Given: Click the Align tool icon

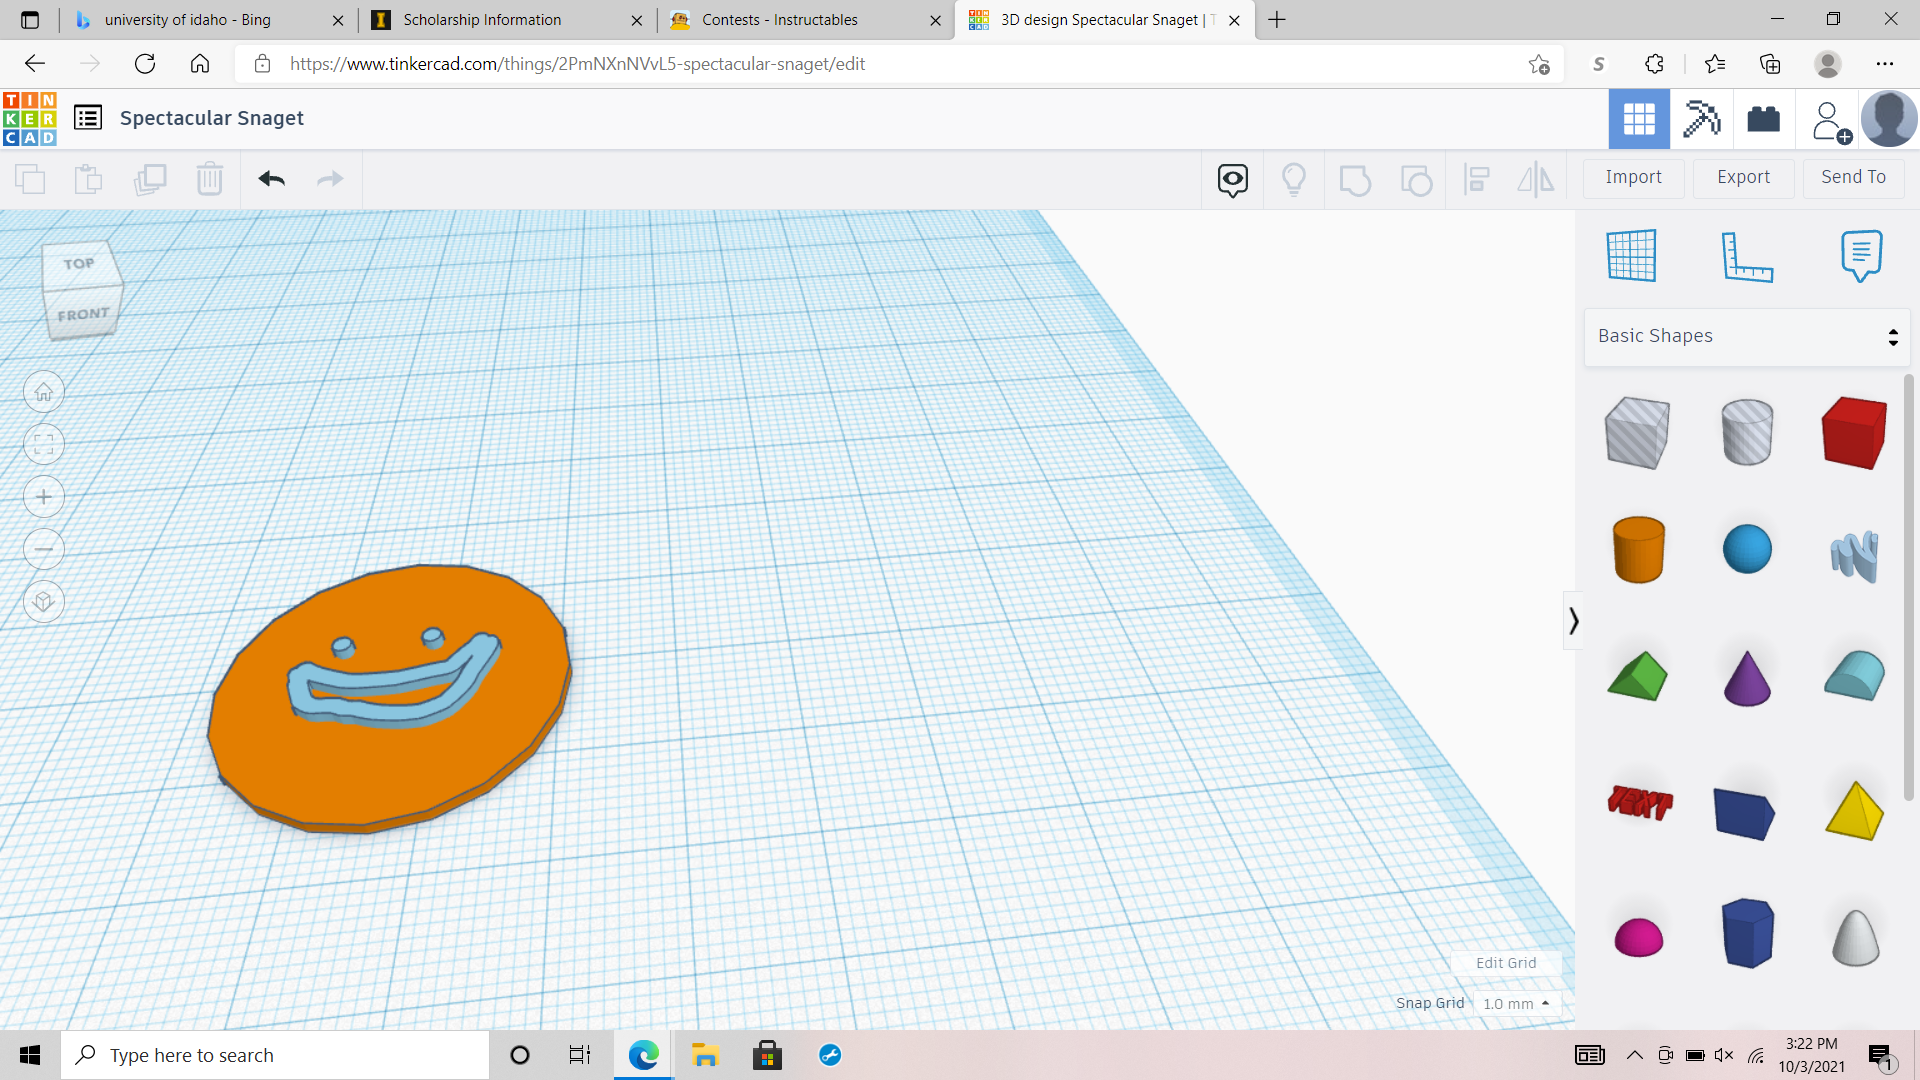Looking at the screenshot, I should [1477, 180].
